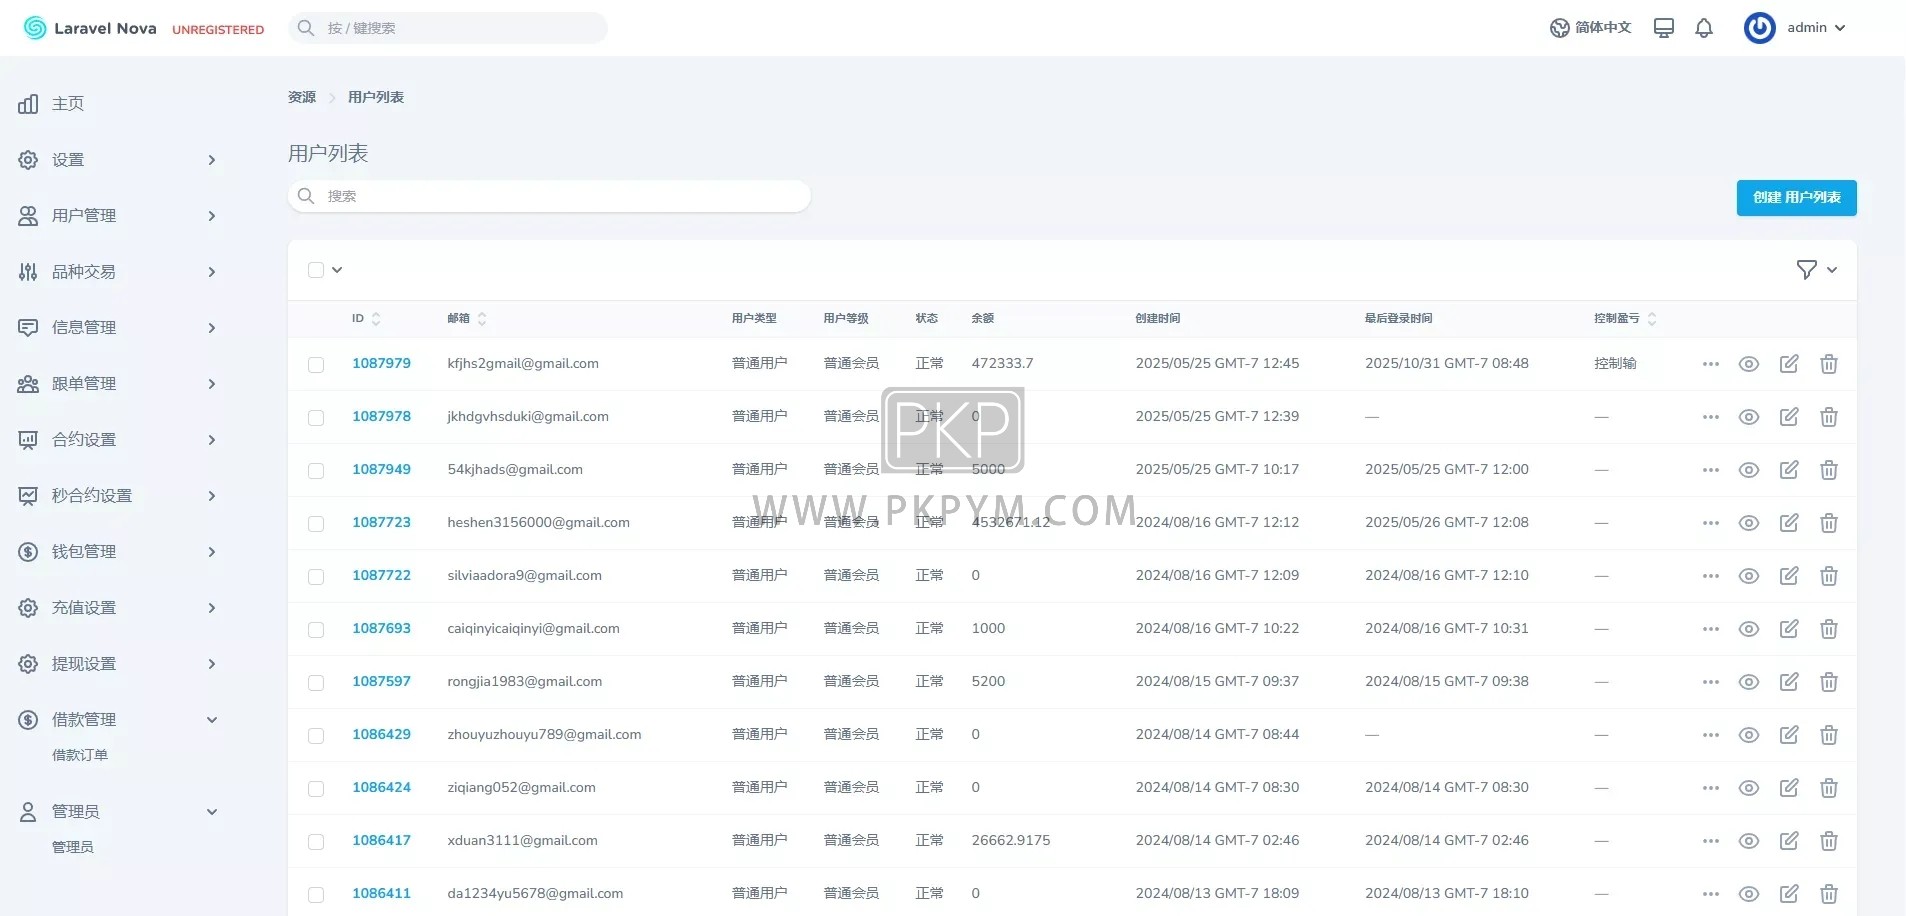Click 资源 breadcrumb link
The width and height of the screenshot is (1906, 916).
click(302, 98)
